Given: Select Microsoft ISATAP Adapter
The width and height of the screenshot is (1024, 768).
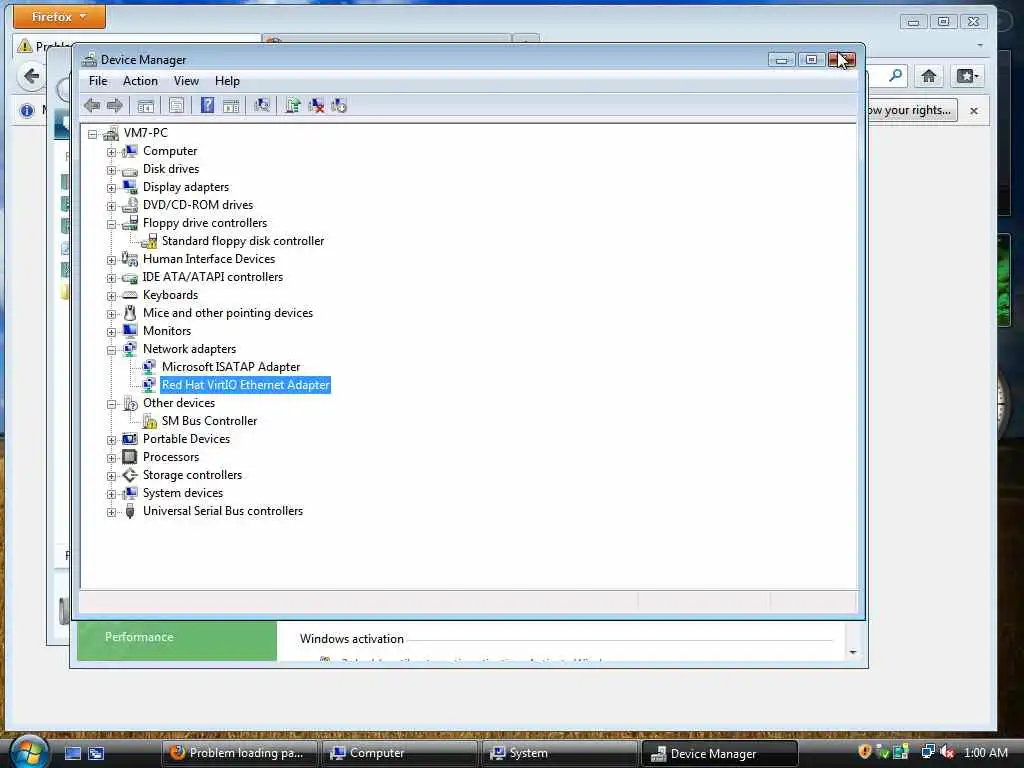Looking at the screenshot, I should [231, 367].
